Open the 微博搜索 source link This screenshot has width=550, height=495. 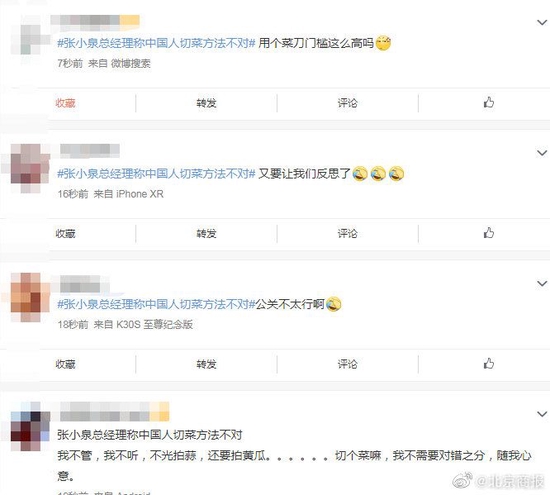[130, 63]
